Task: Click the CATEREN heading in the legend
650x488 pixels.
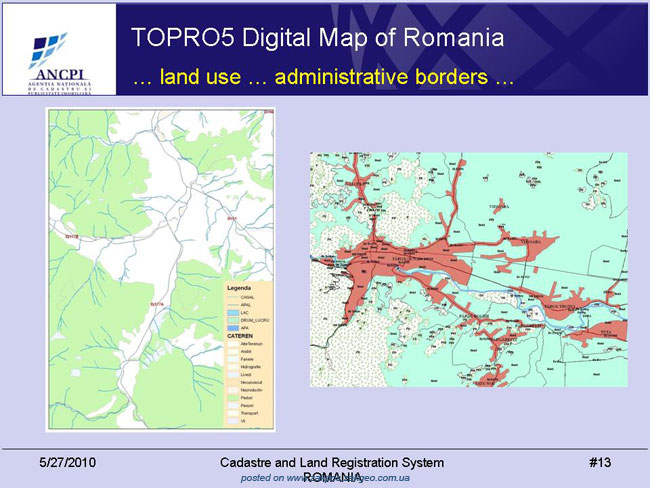Action: (240, 336)
